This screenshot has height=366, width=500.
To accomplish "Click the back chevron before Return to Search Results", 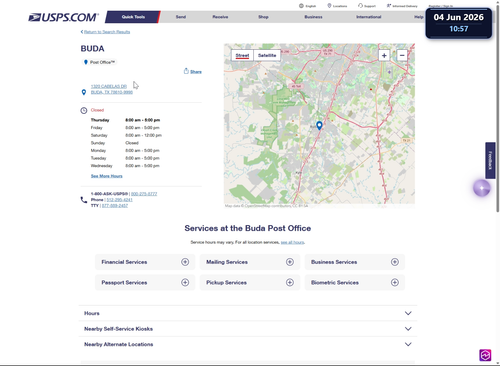I will coord(82,32).
